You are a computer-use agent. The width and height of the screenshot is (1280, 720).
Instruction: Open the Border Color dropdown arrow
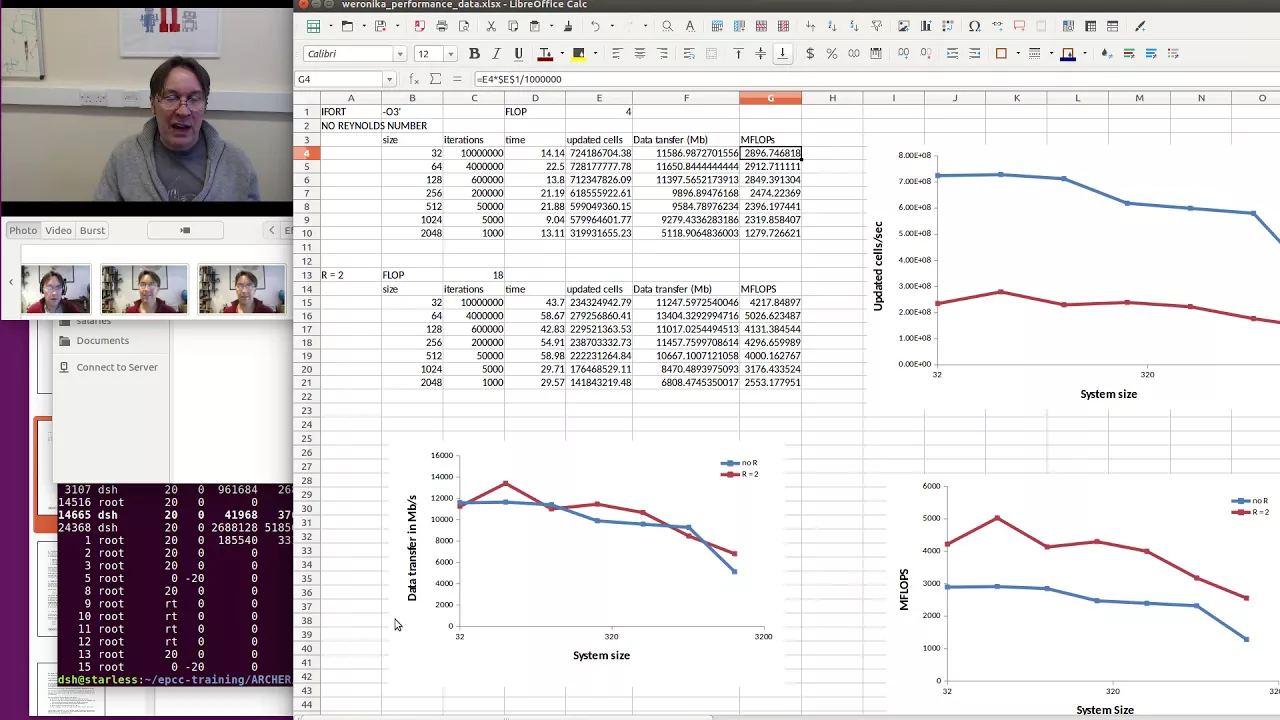click(1085, 54)
